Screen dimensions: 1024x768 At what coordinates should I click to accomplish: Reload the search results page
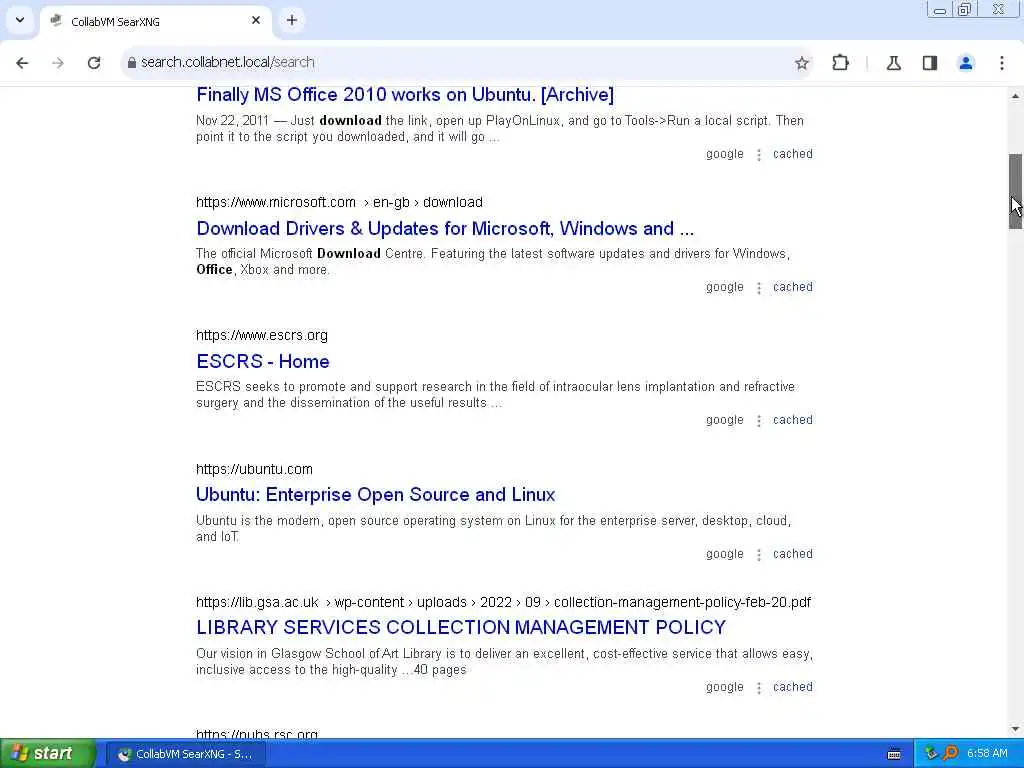coord(94,63)
